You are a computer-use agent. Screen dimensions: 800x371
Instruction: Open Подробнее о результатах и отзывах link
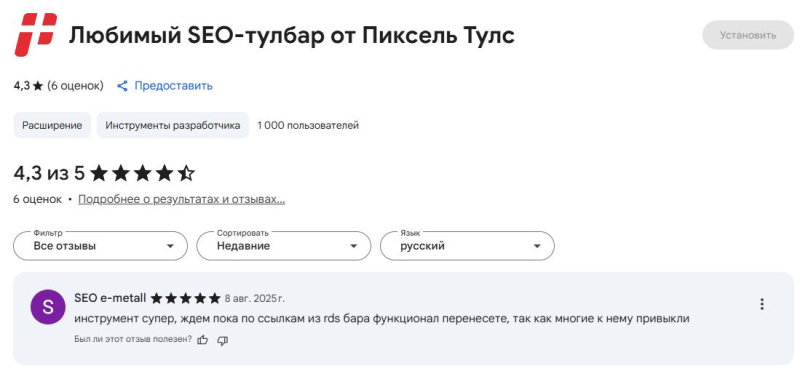tap(182, 199)
